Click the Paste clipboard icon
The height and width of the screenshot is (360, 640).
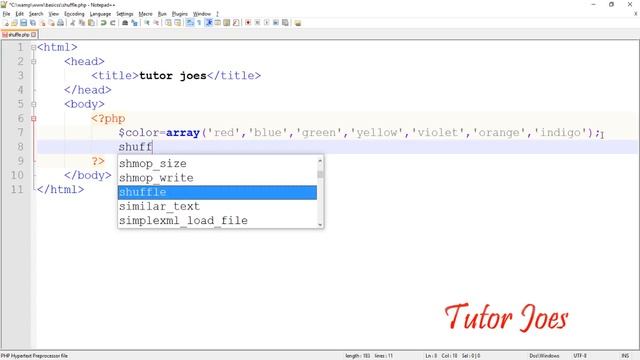click(x=91, y=23)
